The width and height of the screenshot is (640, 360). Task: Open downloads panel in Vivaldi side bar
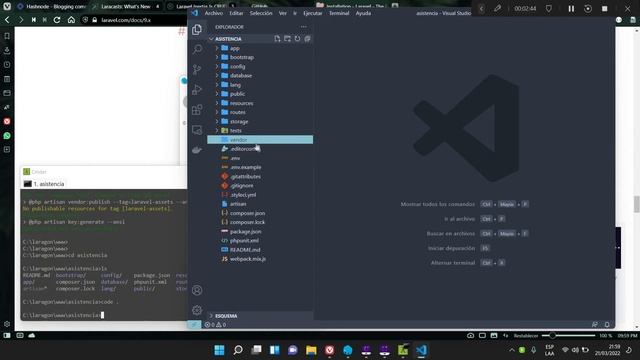click(7, 50)
